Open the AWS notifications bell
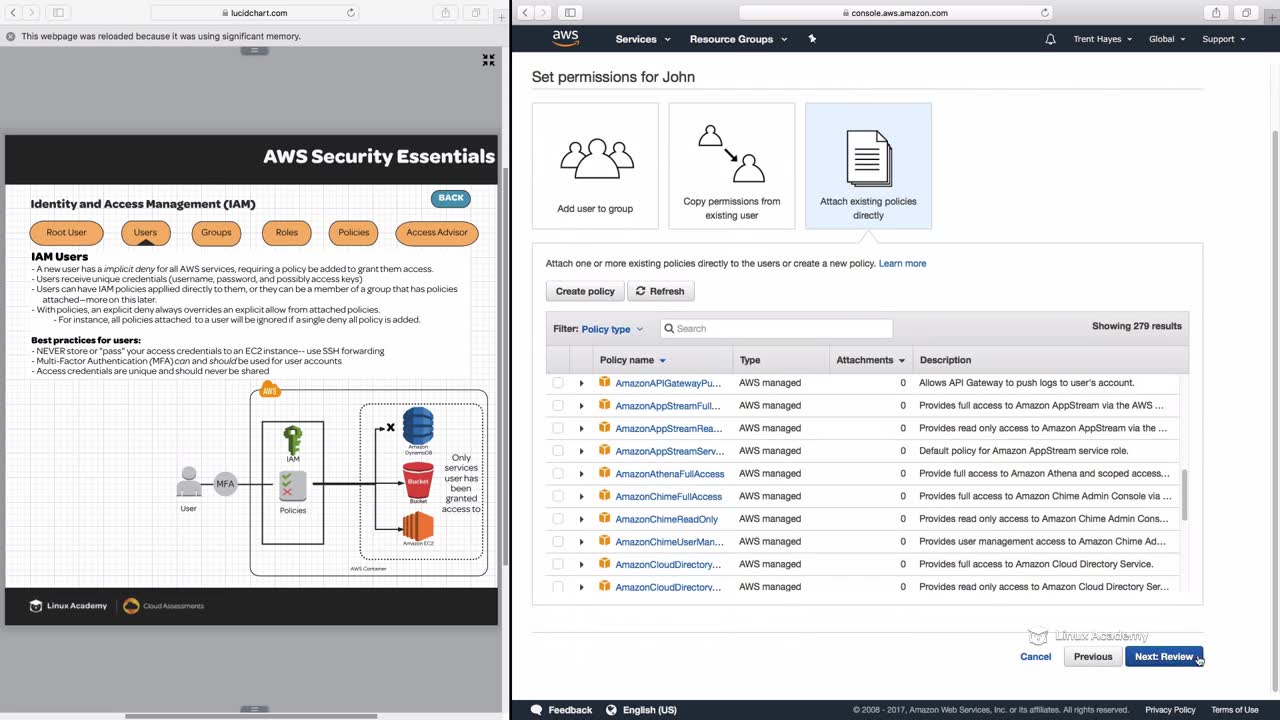The image size is (1280, 720). 1050,39
